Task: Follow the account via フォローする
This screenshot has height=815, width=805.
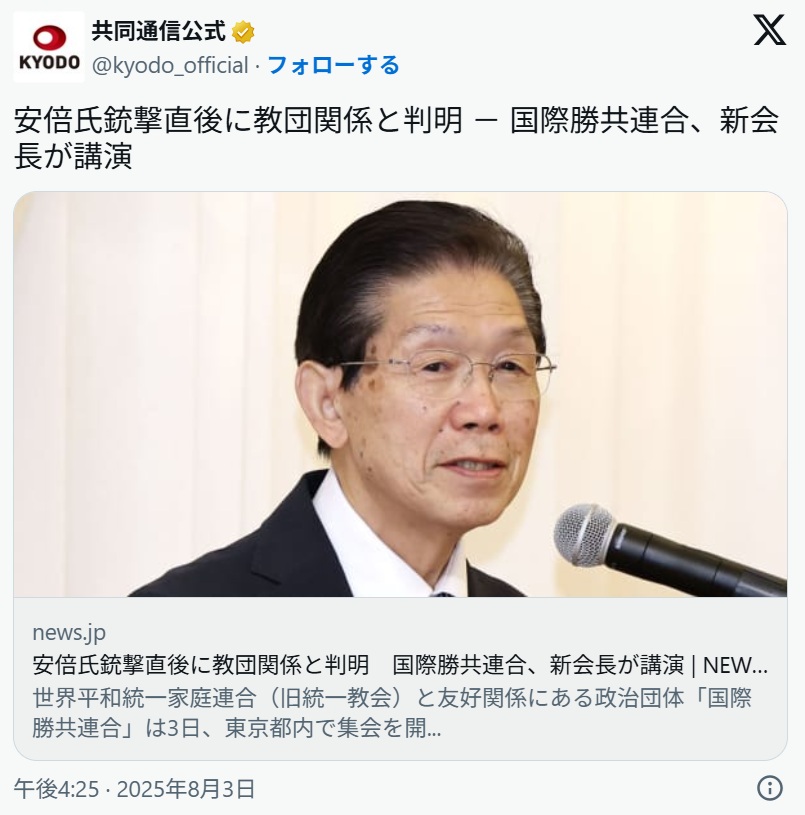Action: [x=333, y=65]
